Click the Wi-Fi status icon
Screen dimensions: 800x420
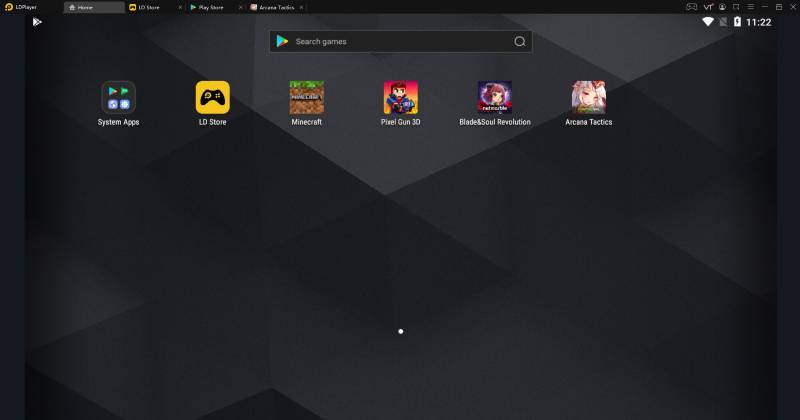click(708, 22)
